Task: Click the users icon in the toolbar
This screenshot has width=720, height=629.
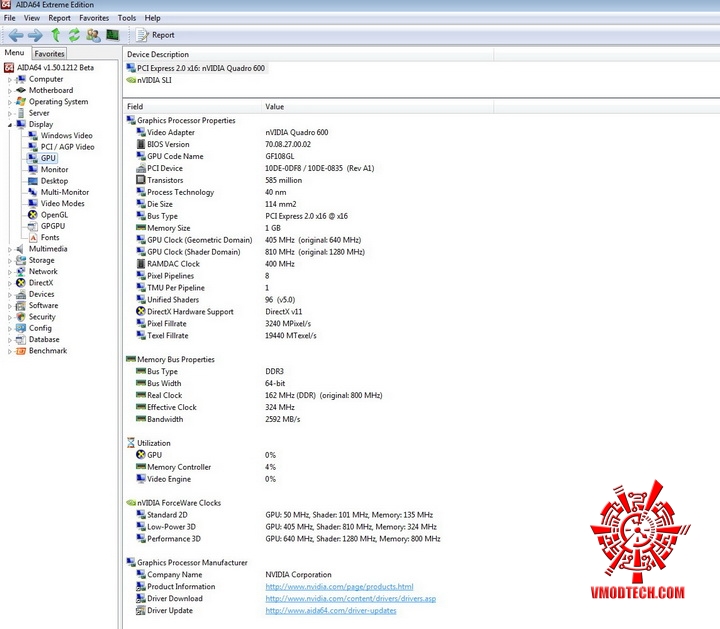Action: [x=93, y=35]
